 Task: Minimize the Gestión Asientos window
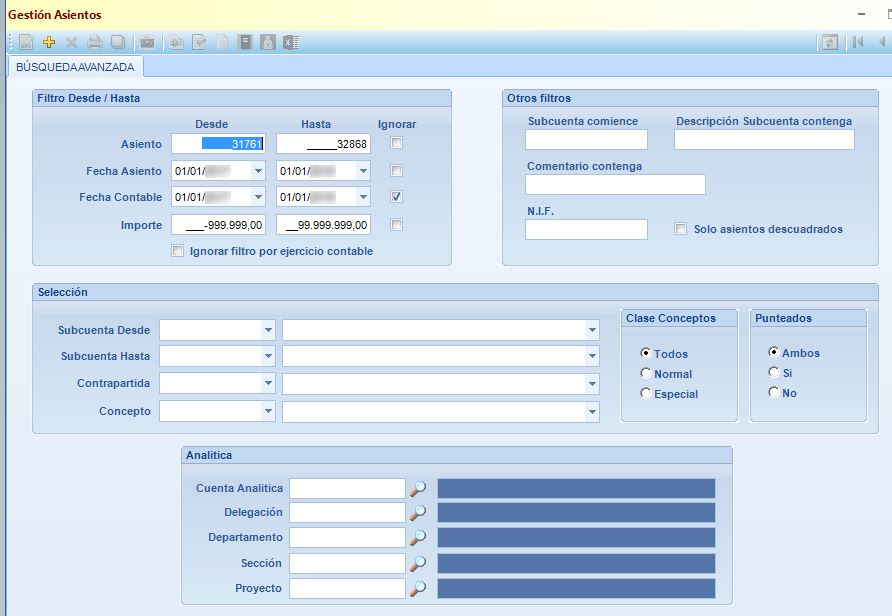pos(861,14)
